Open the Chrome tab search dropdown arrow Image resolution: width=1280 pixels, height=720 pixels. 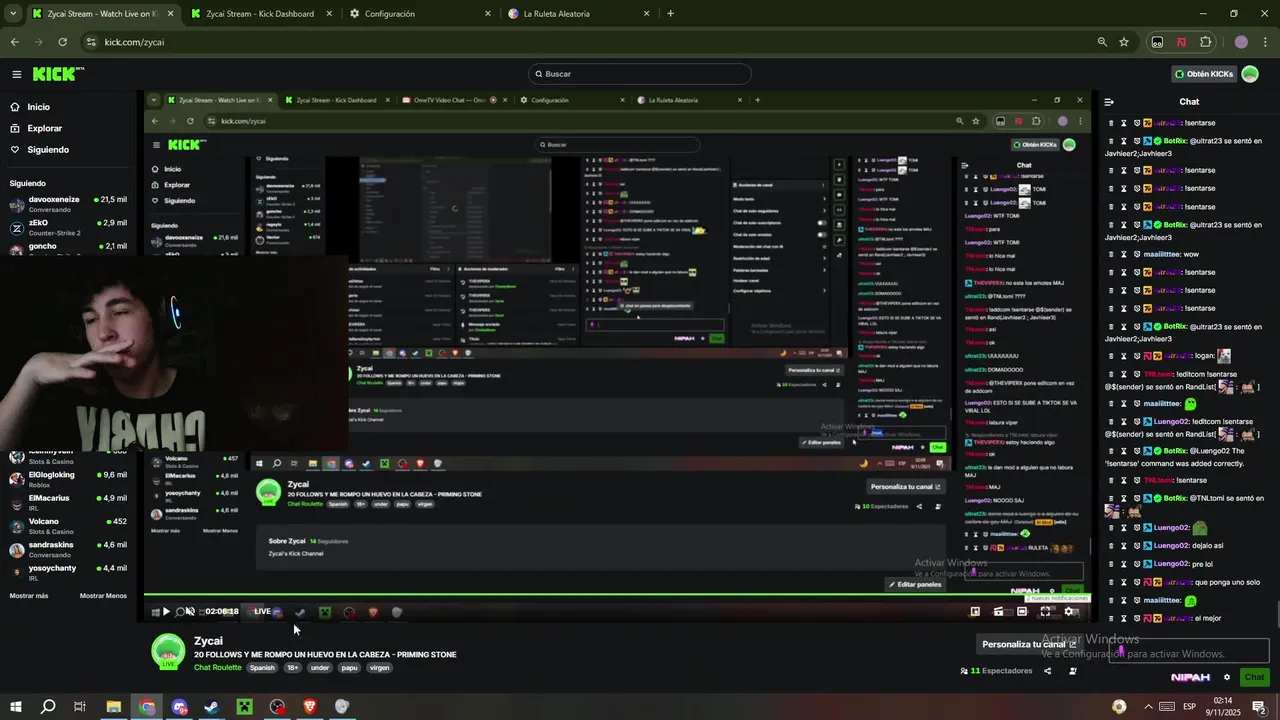pos(12,14)
